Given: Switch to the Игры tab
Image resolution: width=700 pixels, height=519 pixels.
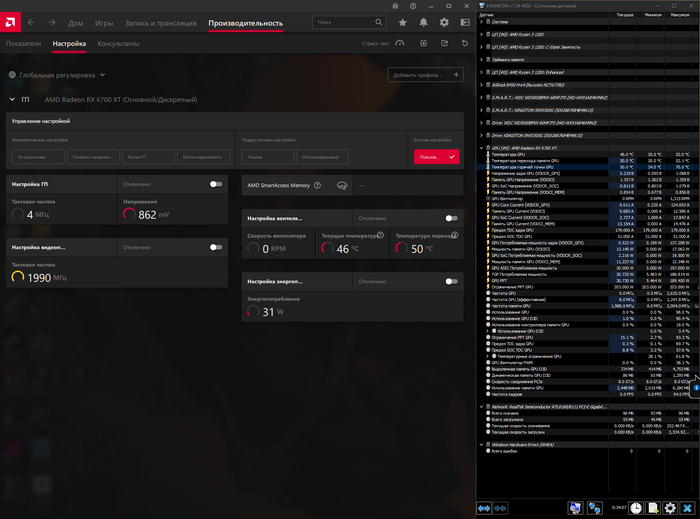Looking at the screenshot, I should [x=104, y=22].
